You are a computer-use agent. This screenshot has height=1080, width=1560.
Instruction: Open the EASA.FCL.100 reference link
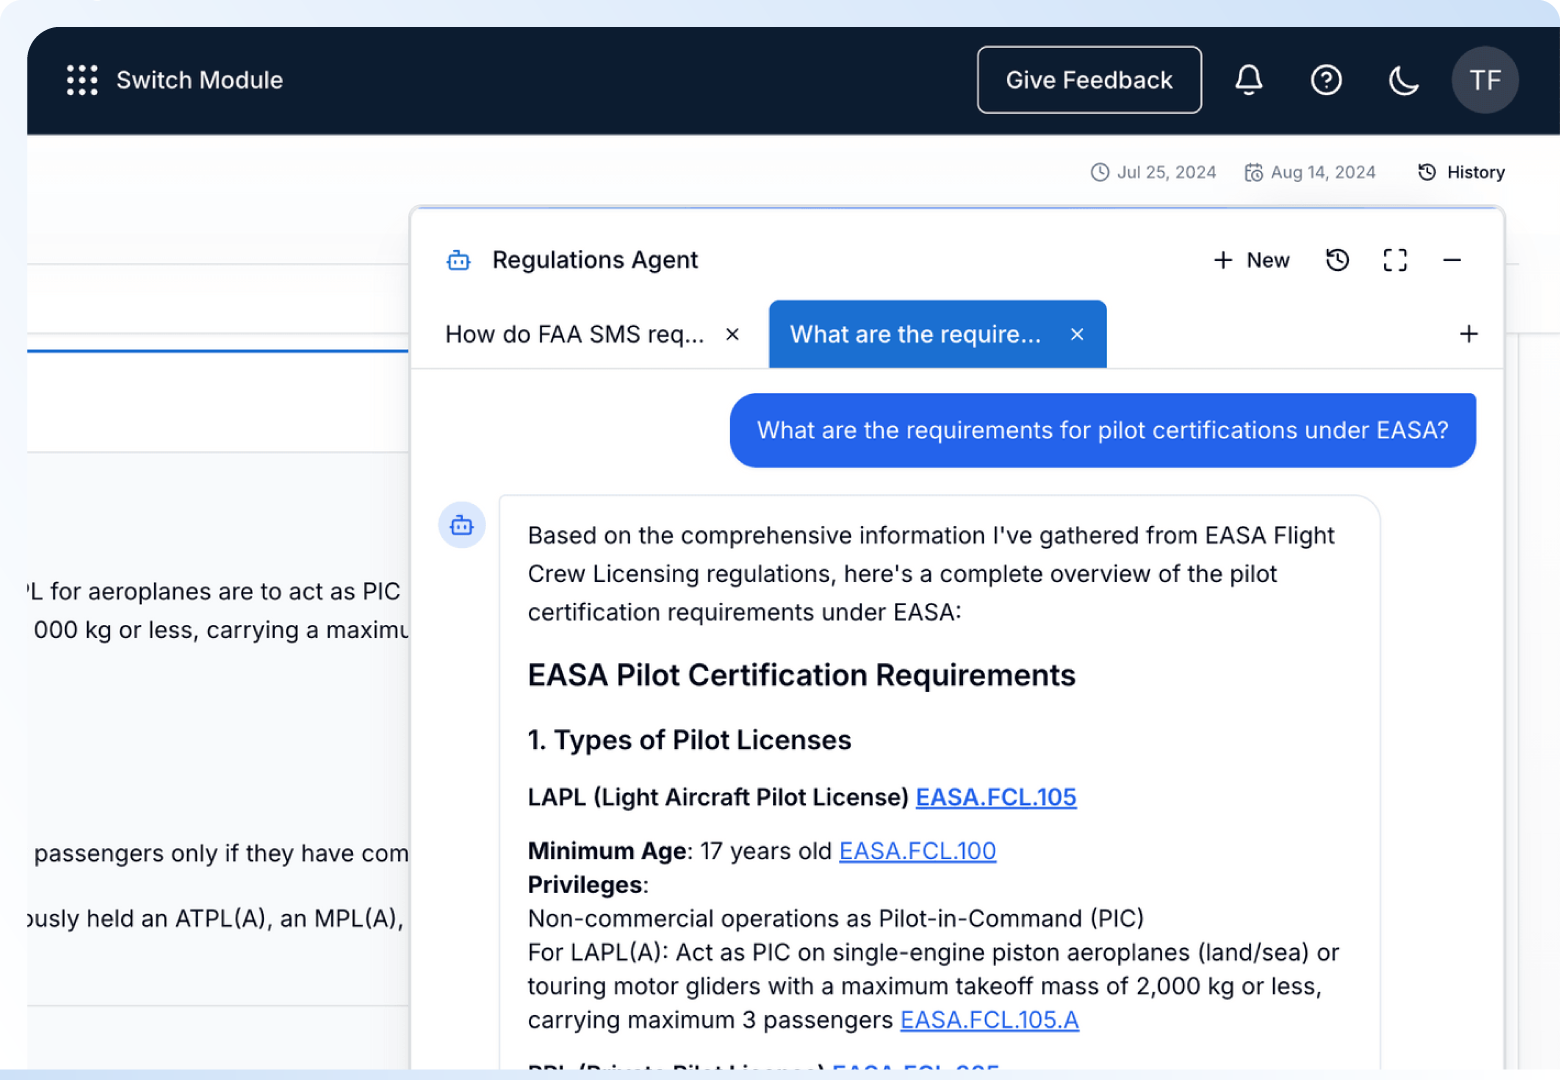(917, 851)
